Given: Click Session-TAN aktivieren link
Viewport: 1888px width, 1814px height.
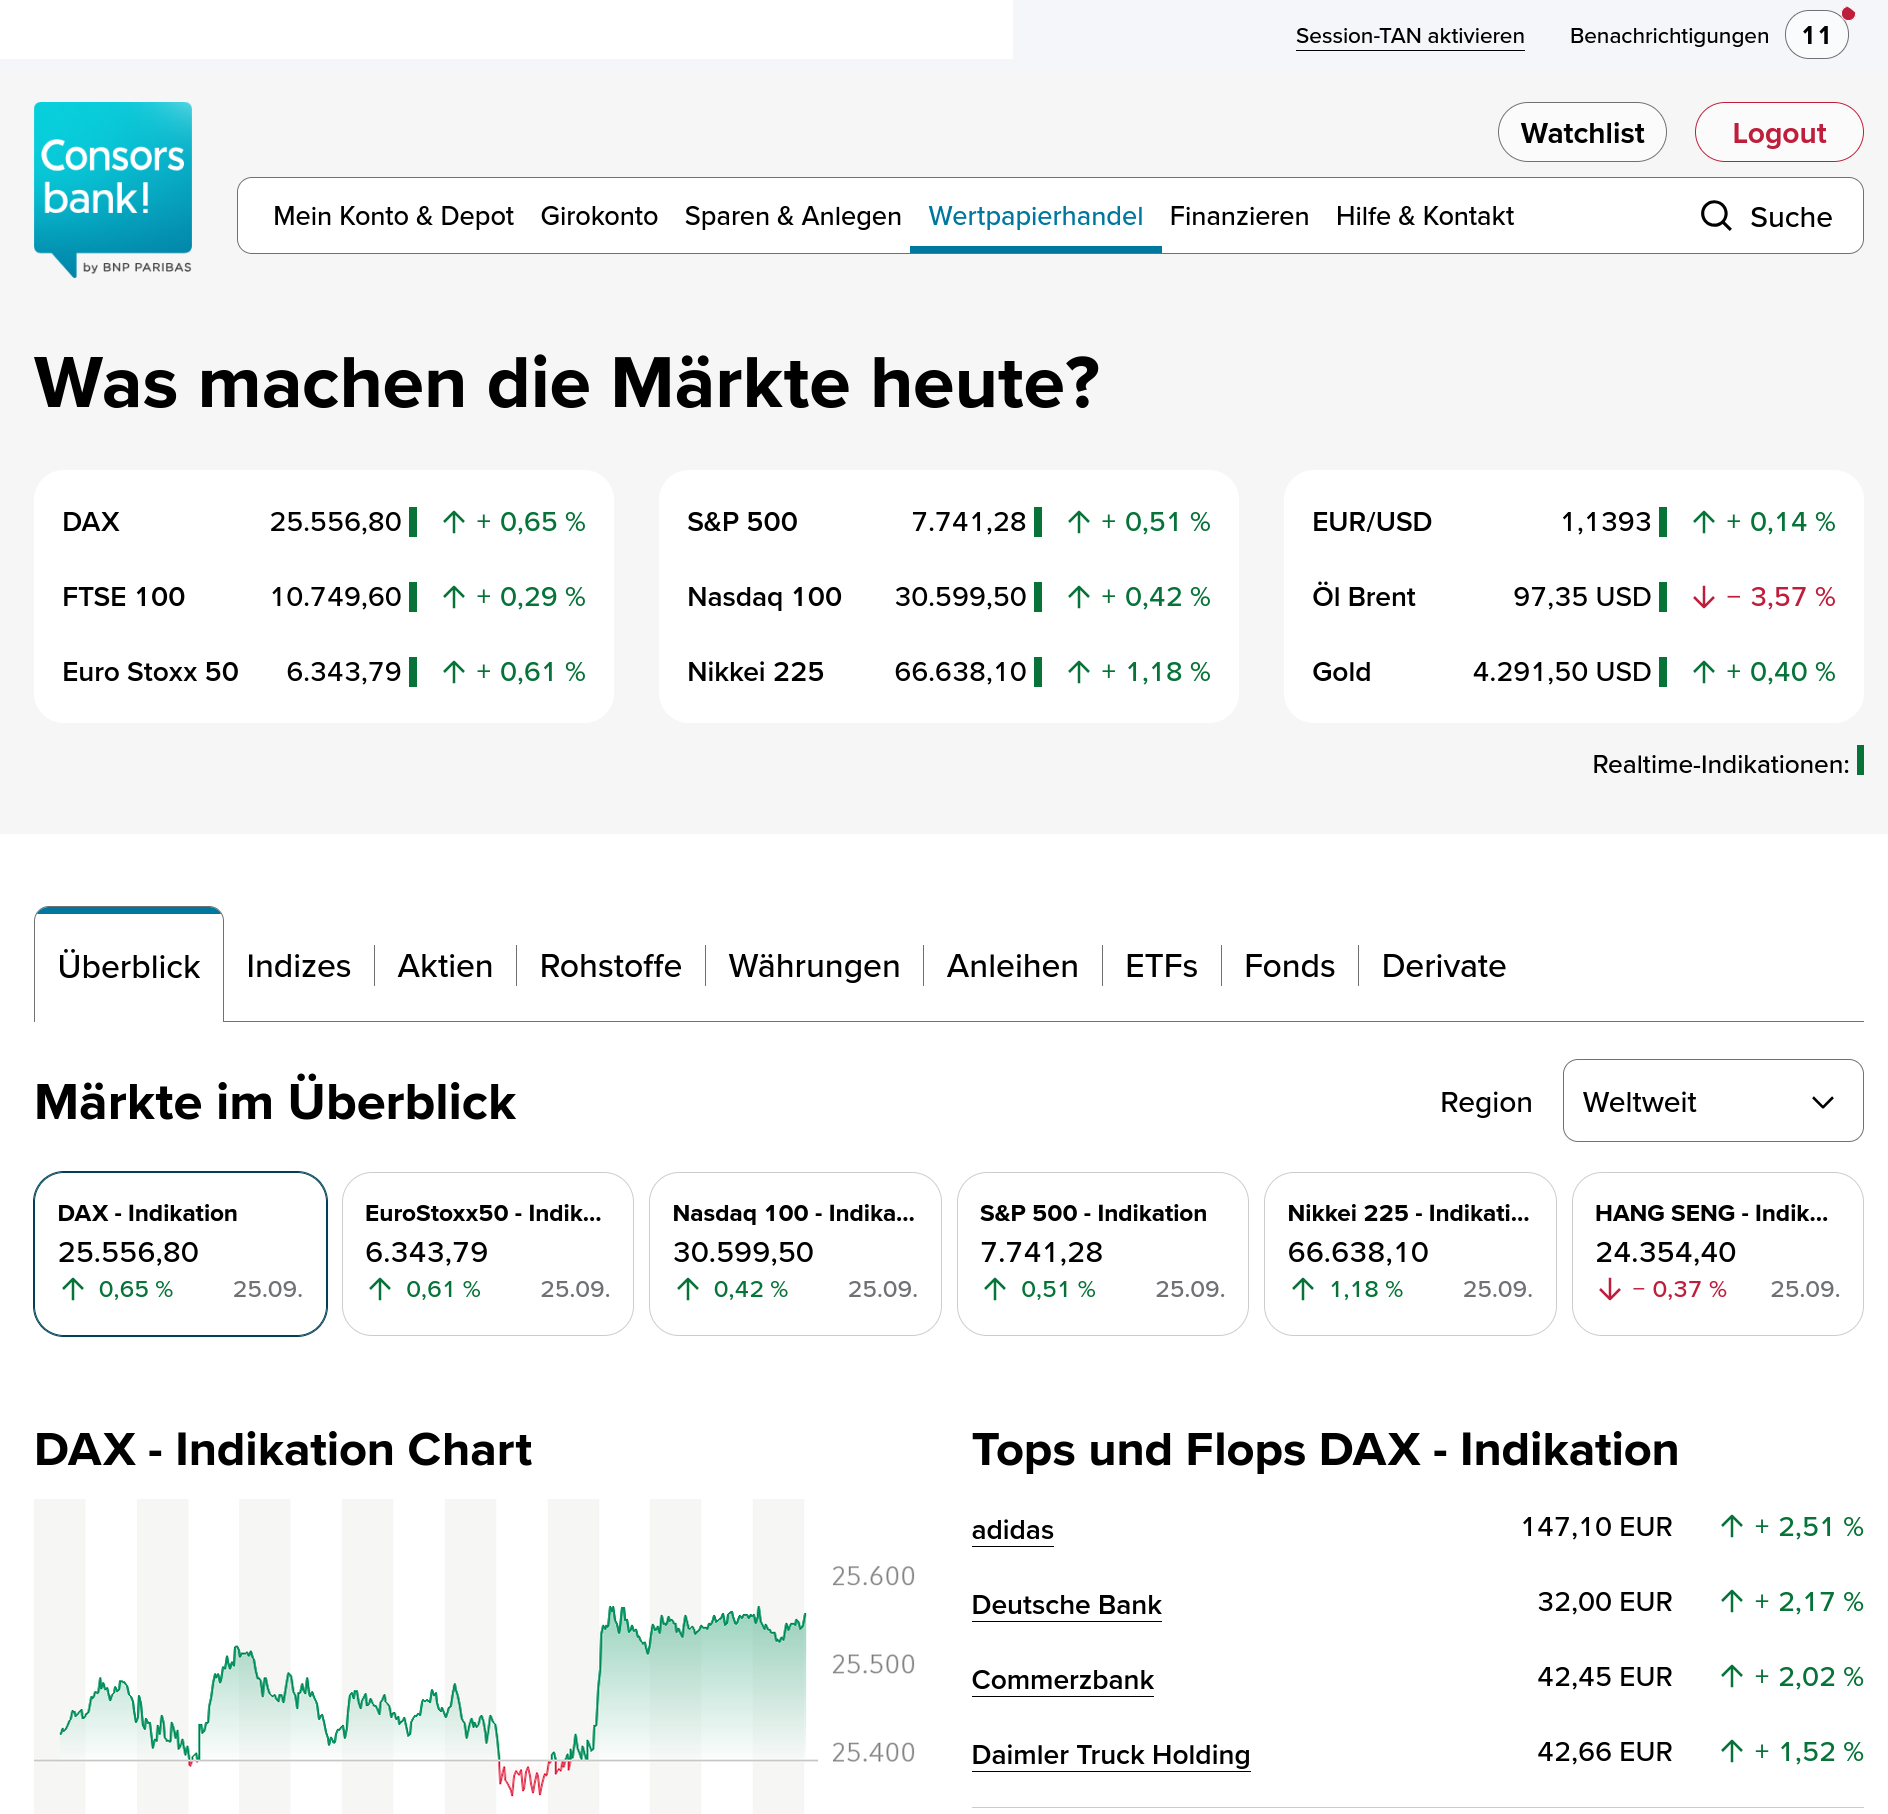Looking at the screenshot, I should coord(1410,36).
